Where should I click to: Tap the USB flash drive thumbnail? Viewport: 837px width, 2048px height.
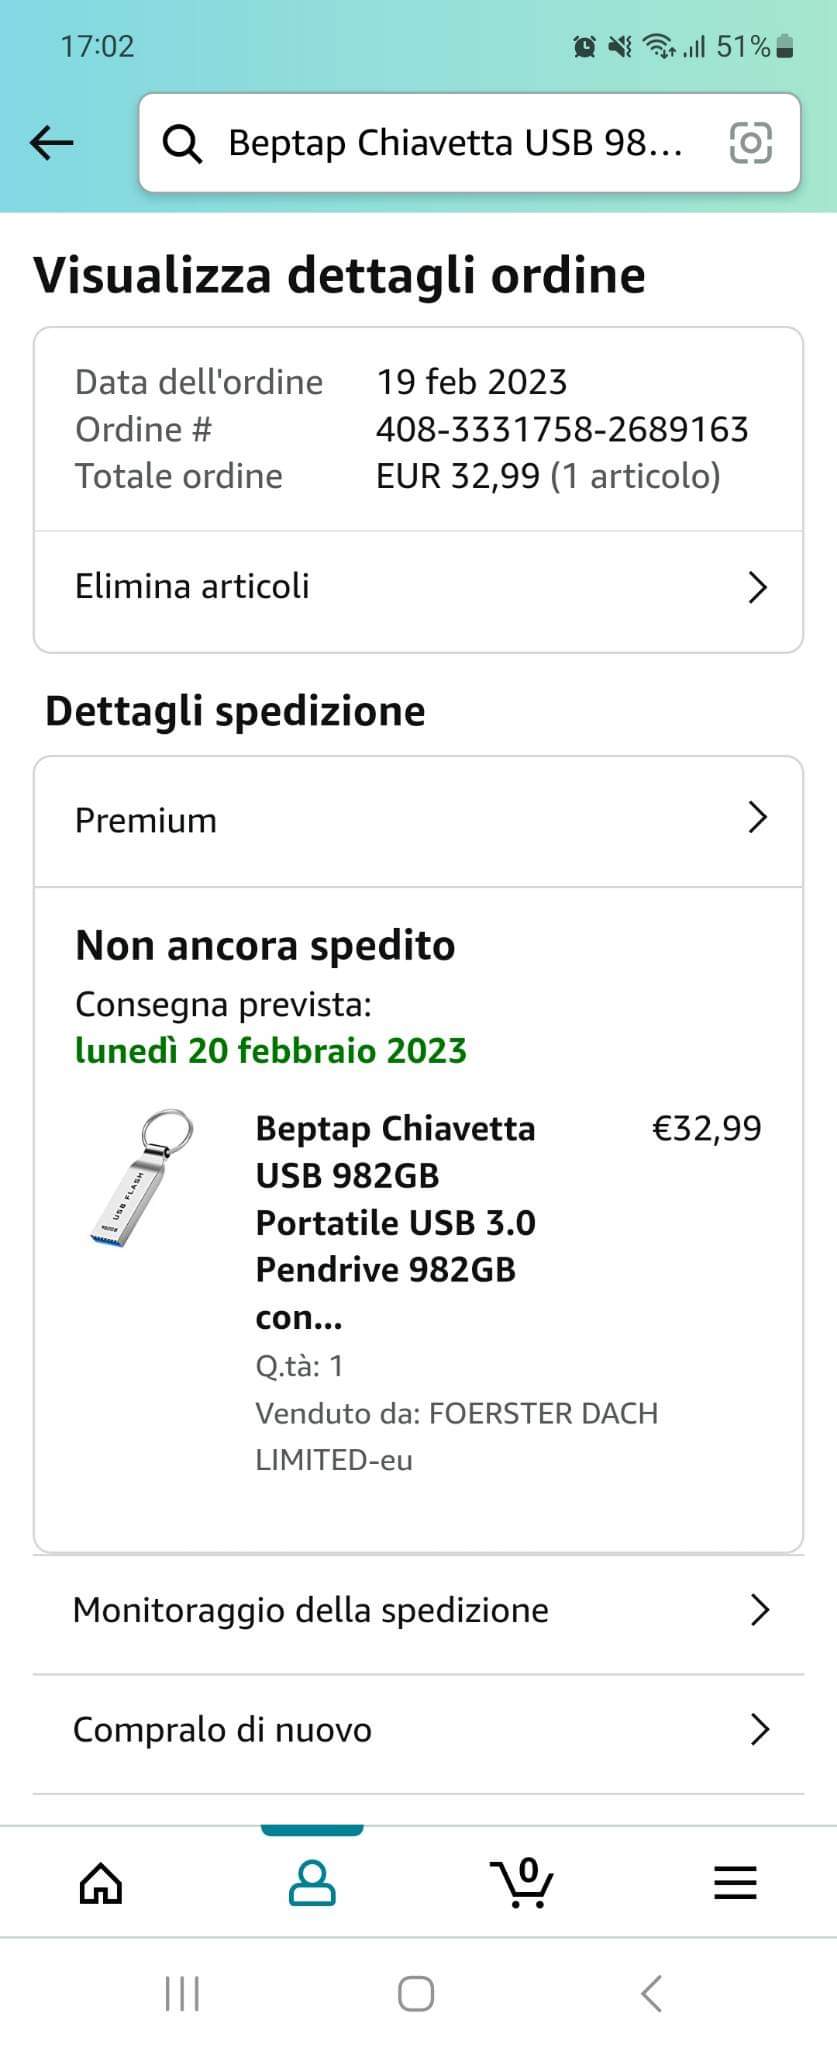coord(140,1178)
